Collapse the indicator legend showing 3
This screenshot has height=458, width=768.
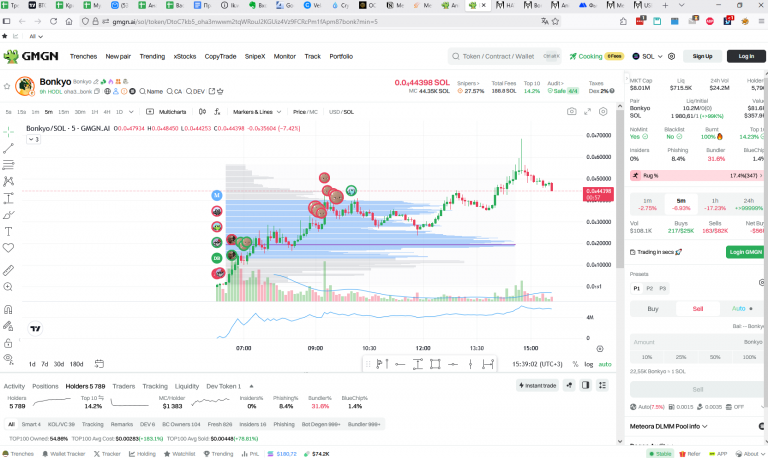33,139
